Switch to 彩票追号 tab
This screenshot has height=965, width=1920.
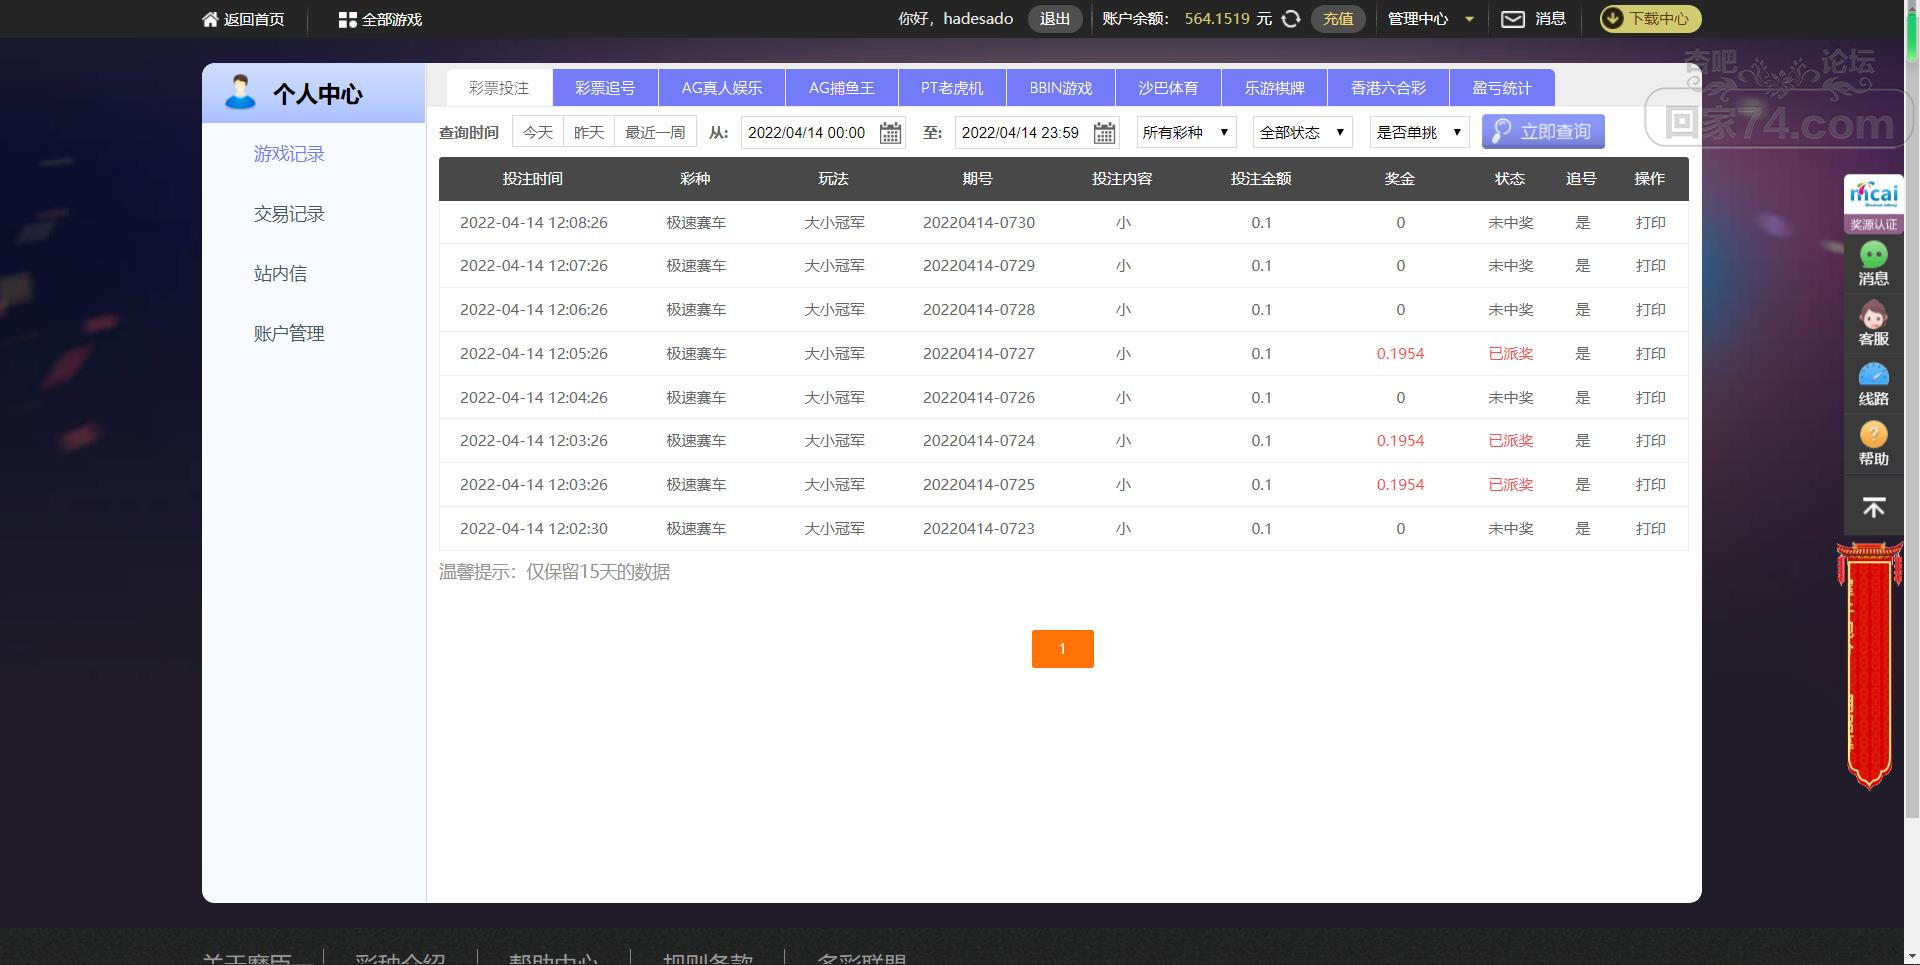(605, 88)
